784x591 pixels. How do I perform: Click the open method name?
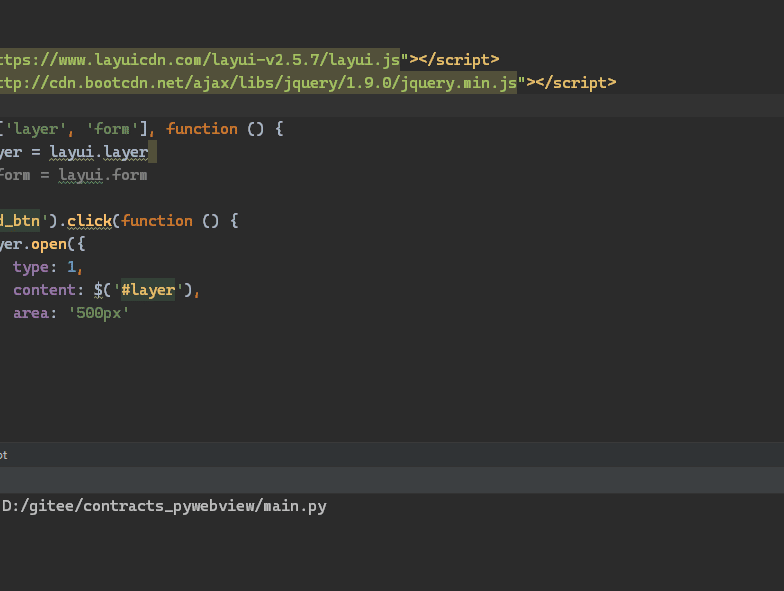(x=49, y=244)
